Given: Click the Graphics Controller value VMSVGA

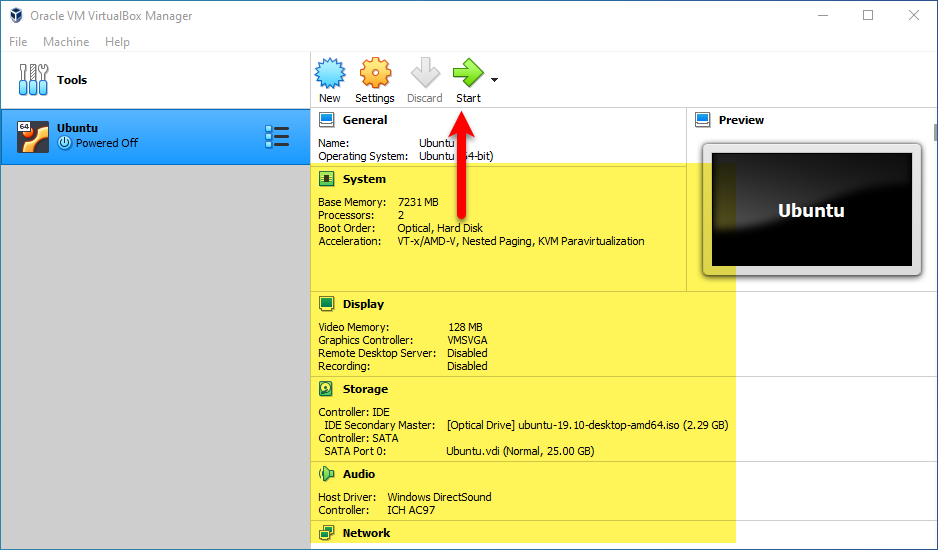Looking at the screenshot, I should click(x=467, y=341).
